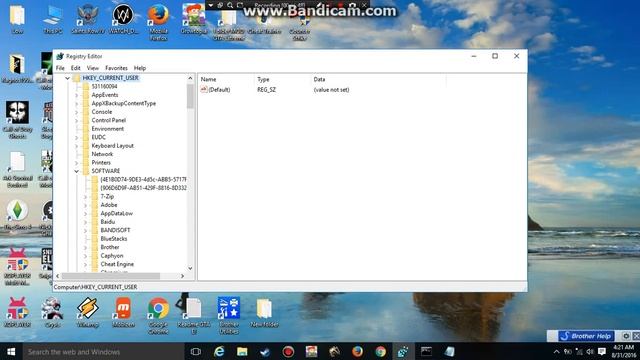The image size is (640, 360).
Task: Select the AppXBackupContentType key
Action: [124, 103]
